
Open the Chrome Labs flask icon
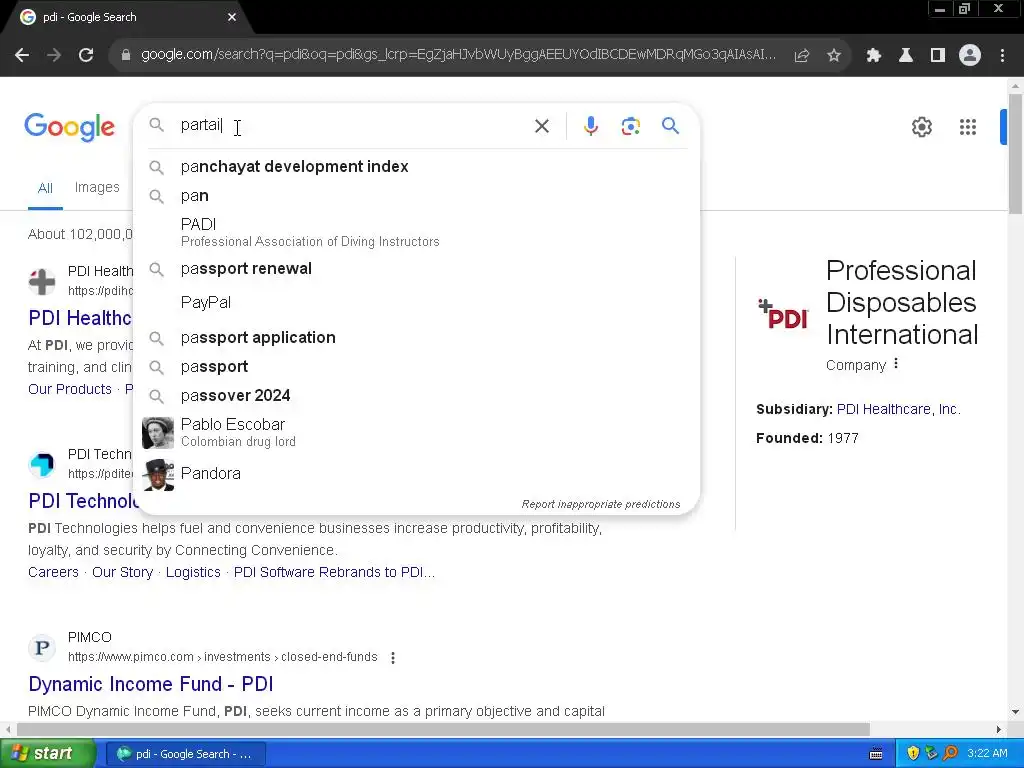tap(906, 56)
